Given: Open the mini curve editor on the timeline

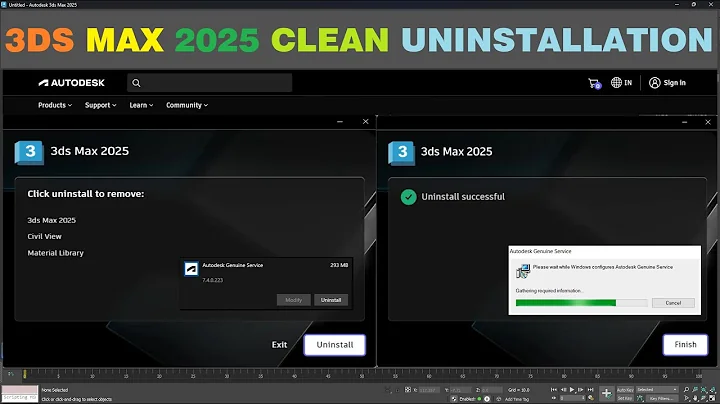Looking at the screenshot, I should click(x=11, y=374).
